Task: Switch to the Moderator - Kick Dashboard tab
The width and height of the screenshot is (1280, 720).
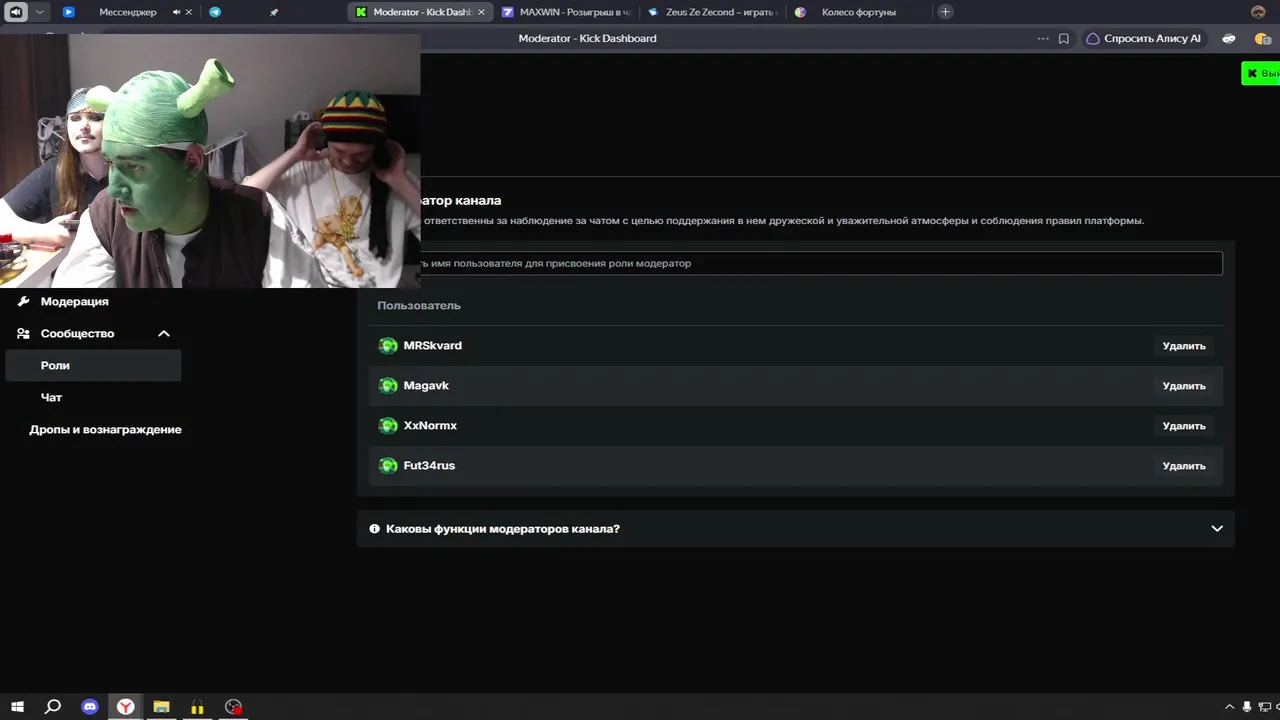Action: click(x=420, y=12)
